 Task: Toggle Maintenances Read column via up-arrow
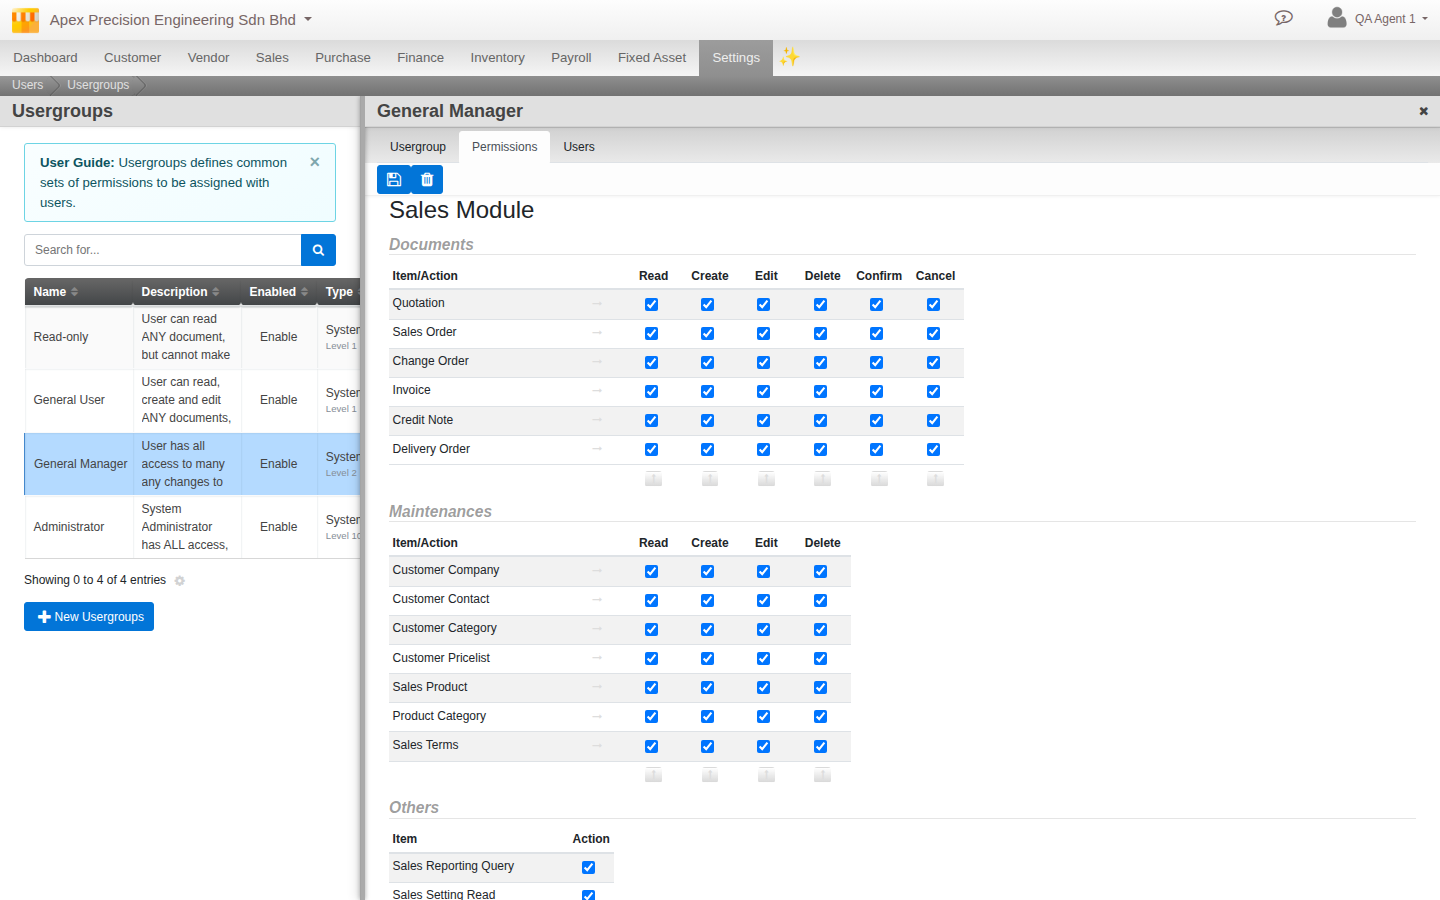pyautogui.click(x=653, y=775)
